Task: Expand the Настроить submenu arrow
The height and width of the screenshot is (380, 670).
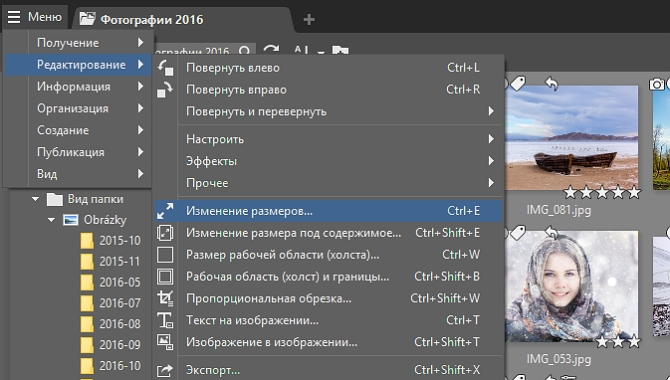Action: click(491, 139)
